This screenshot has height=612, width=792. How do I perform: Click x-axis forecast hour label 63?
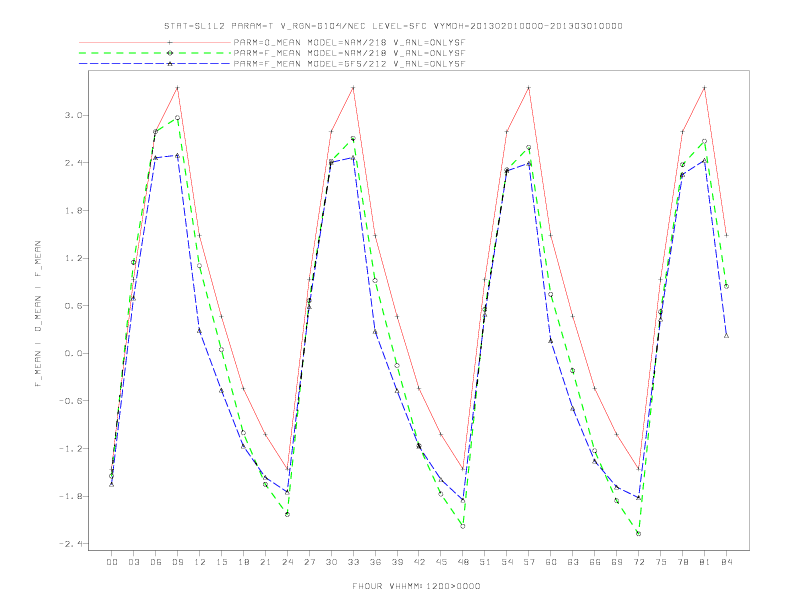tap(573, 562)
